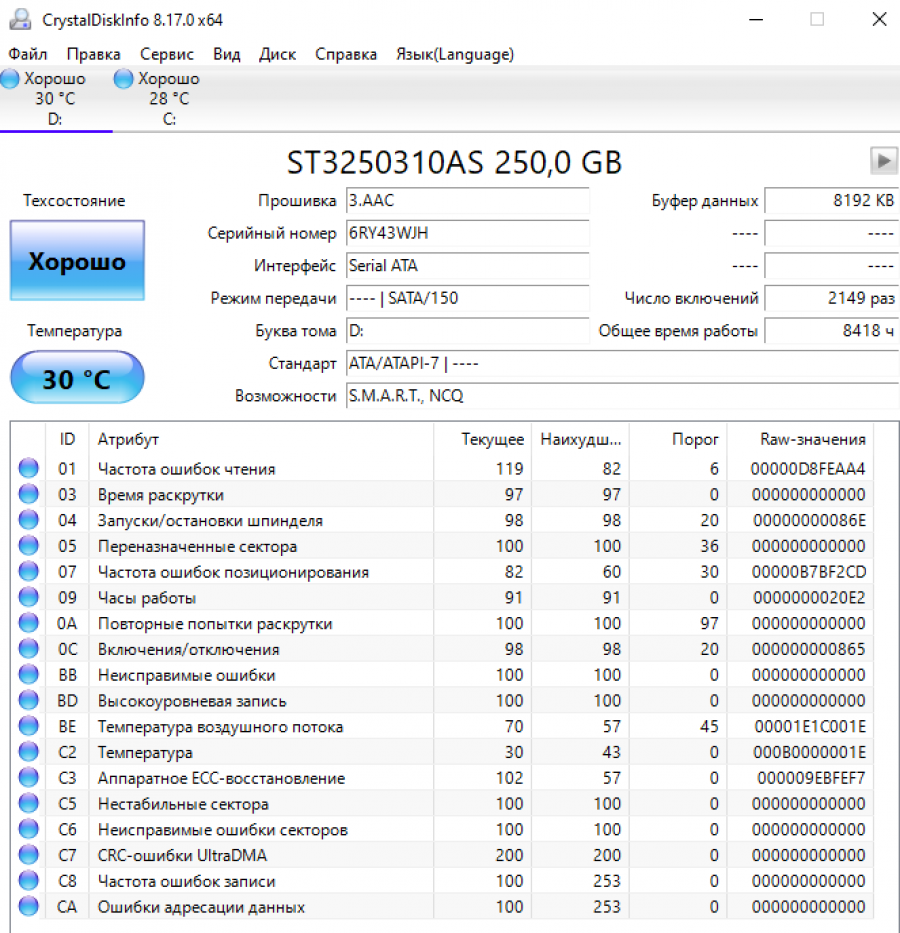Open the Диск menu

[x=277, y=54]
